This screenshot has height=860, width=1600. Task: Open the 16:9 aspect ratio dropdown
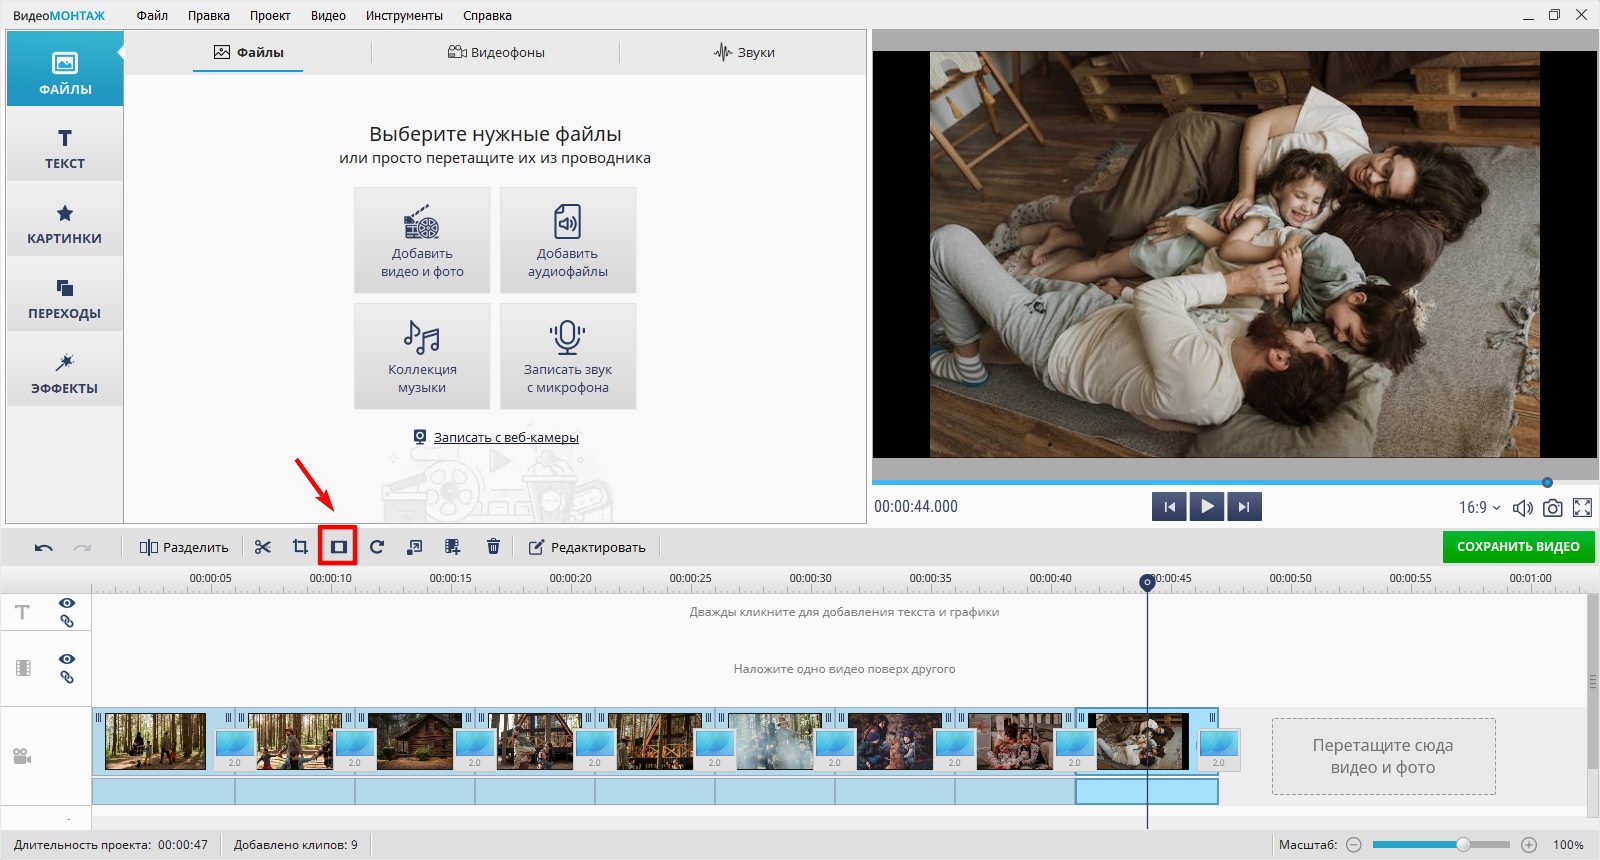tap(1479, 508)
